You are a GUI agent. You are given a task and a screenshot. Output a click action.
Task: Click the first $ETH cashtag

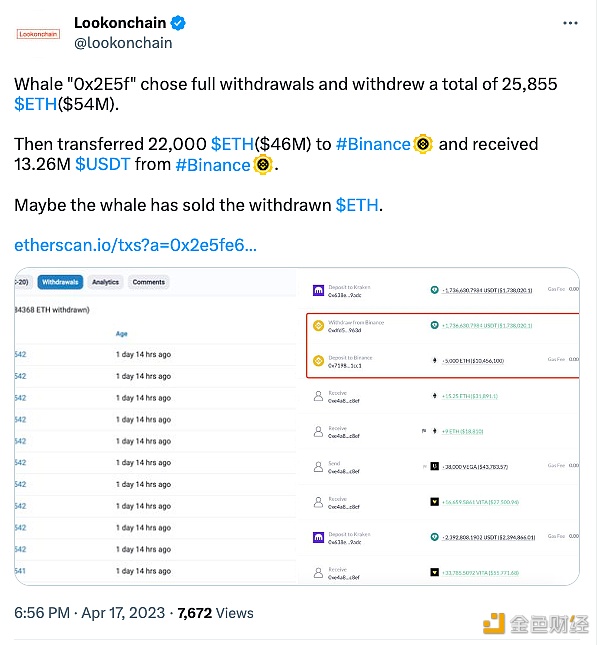(35, 104)
